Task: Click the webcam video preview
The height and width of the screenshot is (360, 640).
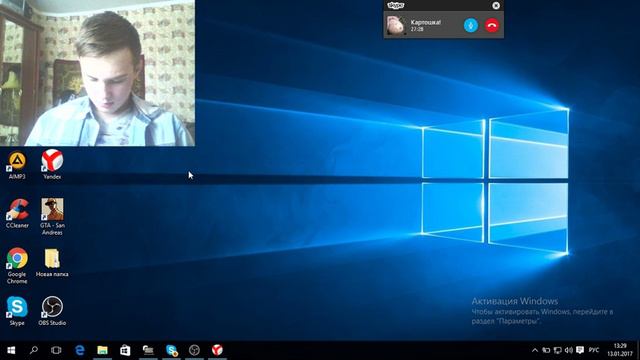Action: (x=97, y=73)
